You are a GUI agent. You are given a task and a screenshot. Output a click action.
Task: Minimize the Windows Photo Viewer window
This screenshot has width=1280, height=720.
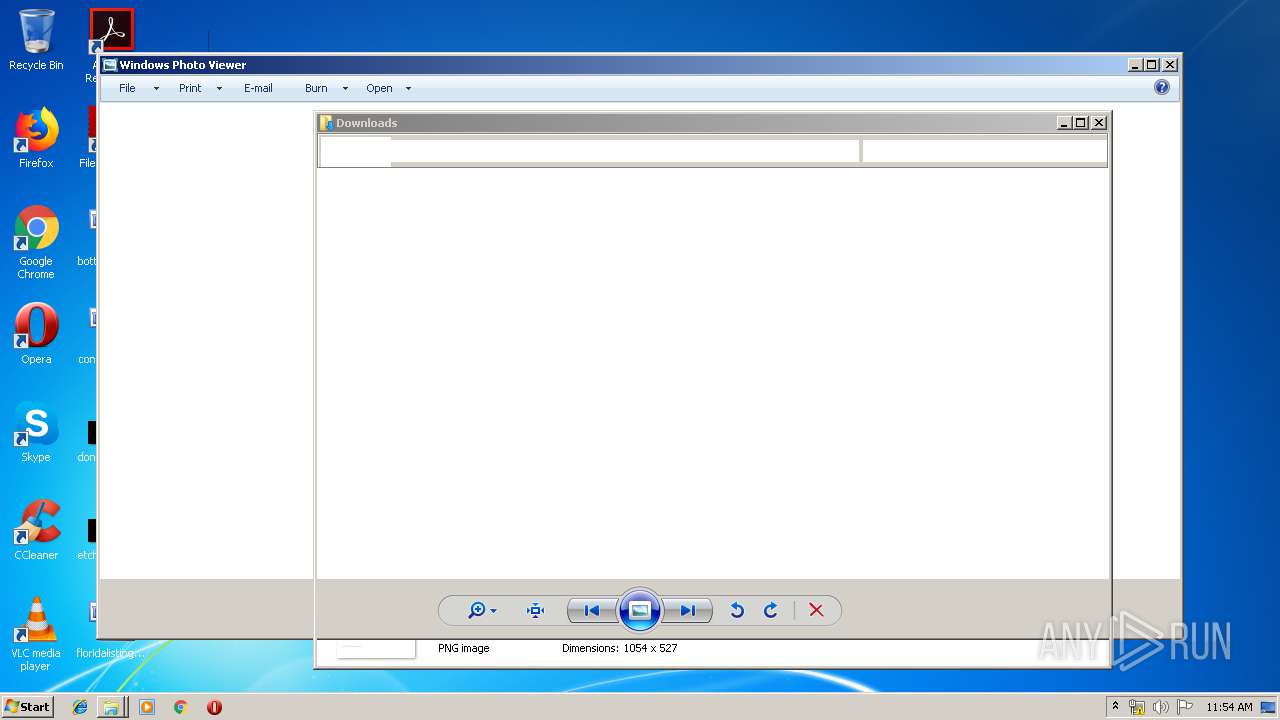click(1135, 65)
